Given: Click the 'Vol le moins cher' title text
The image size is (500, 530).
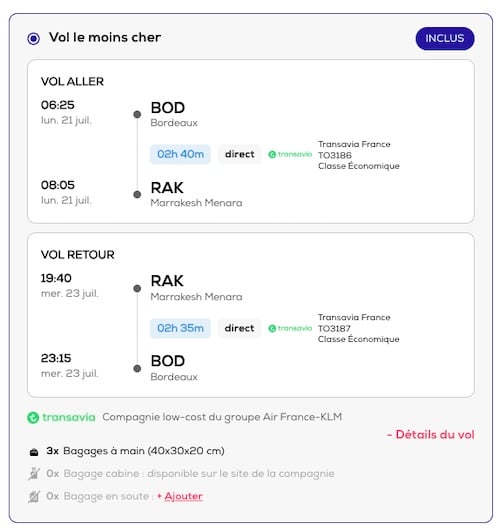Looking at the screenshot, I should coord(105,38).
